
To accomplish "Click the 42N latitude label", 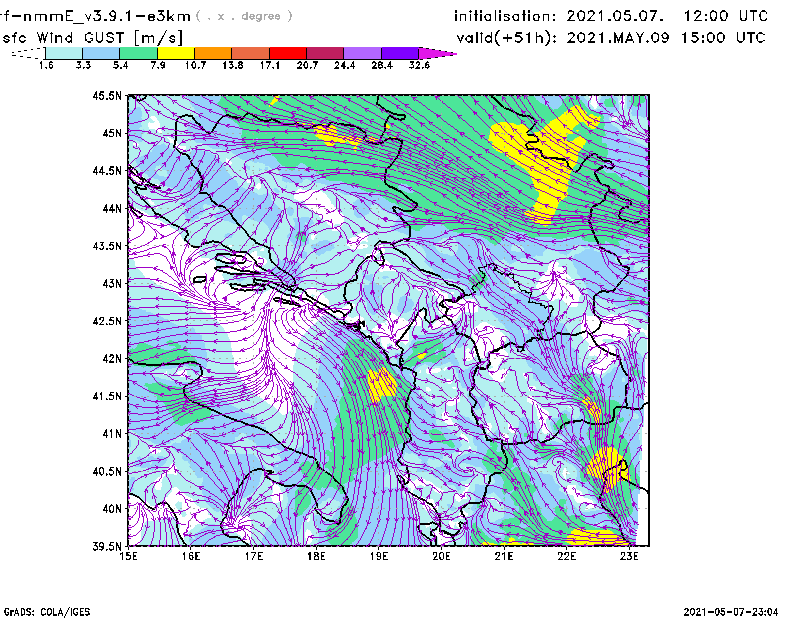I will (112, 359).
